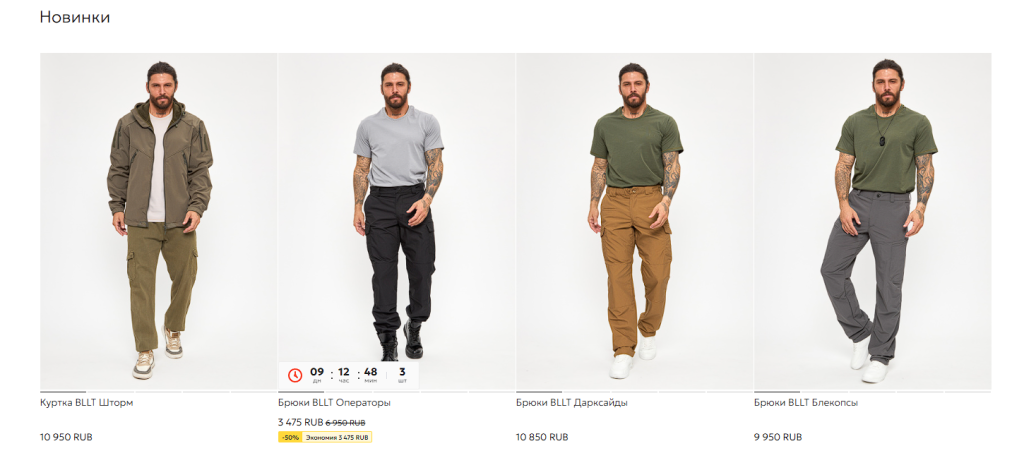Open the Брюки BLLT Блекопсы product photo
Viewport: 1024px width, 458px height.
(x=872, y=221)
